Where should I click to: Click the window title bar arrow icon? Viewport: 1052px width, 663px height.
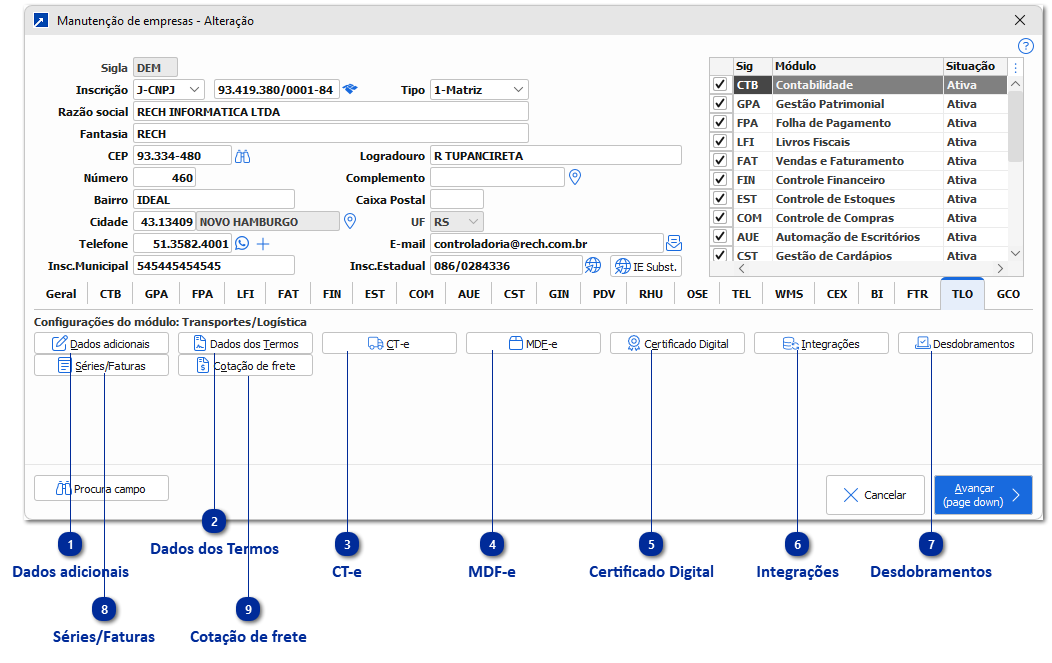pyautogui.click(x=41, y=21)
